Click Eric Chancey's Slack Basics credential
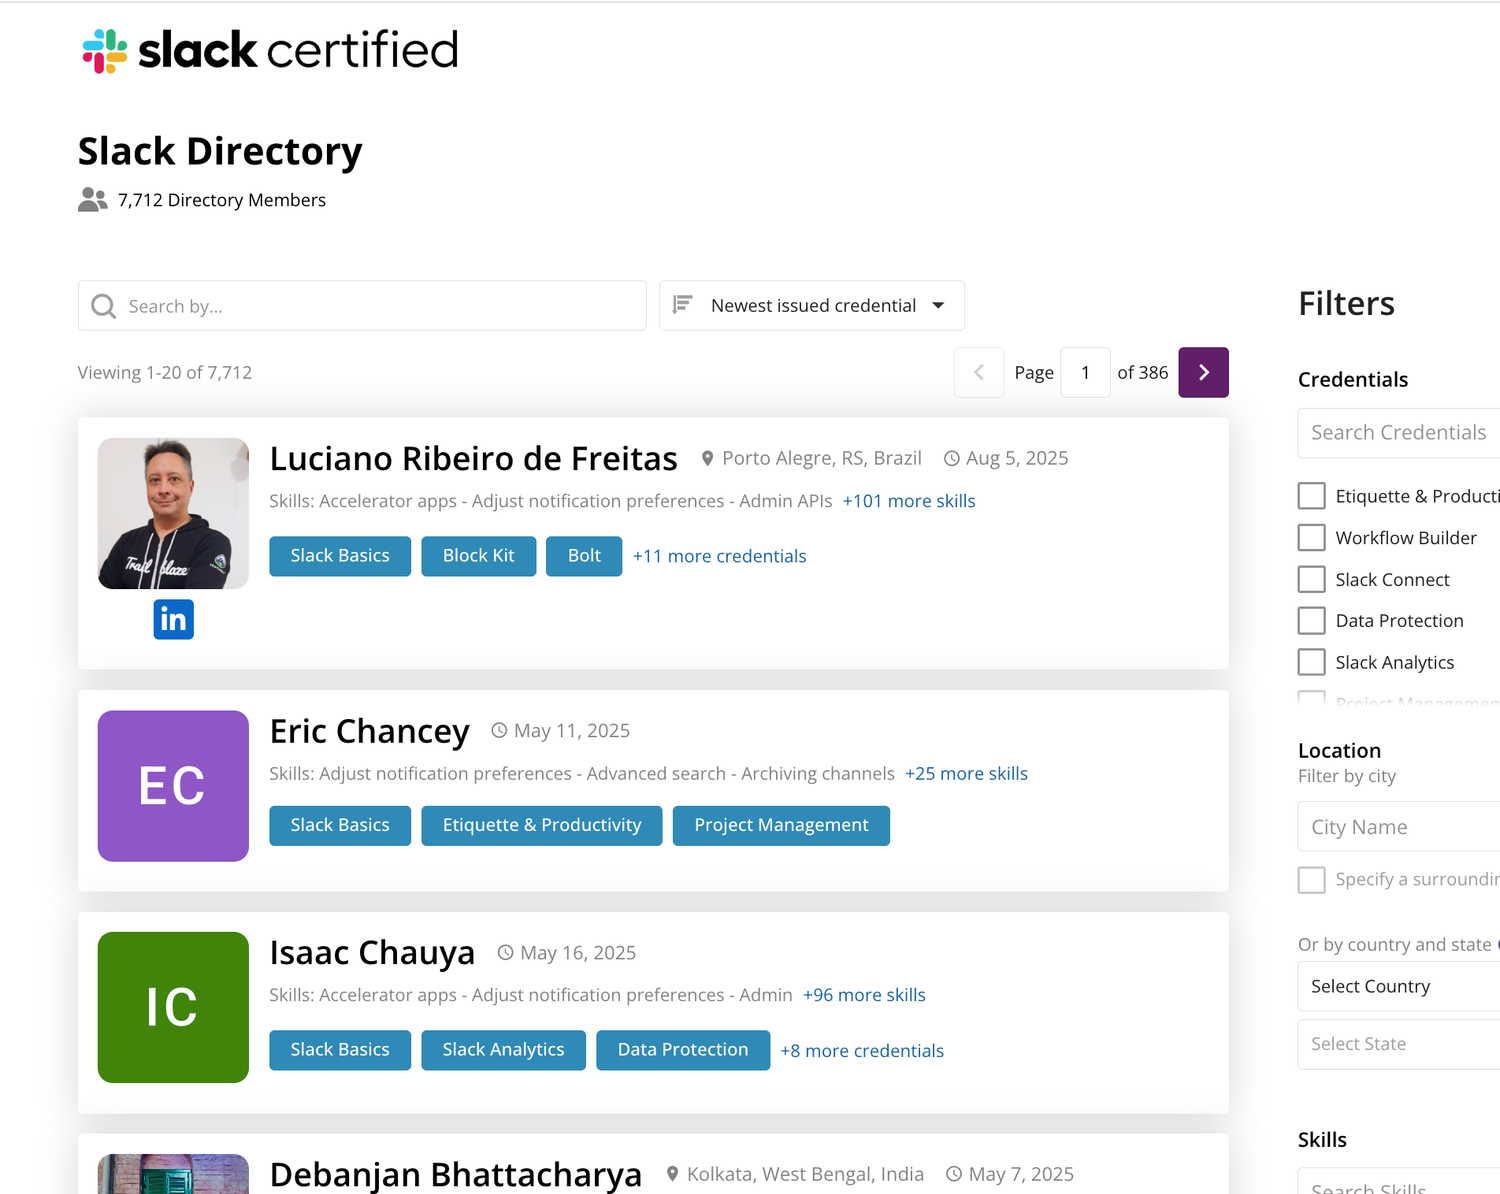Viewport: 1500px width, 1194px height. point(340,826)
